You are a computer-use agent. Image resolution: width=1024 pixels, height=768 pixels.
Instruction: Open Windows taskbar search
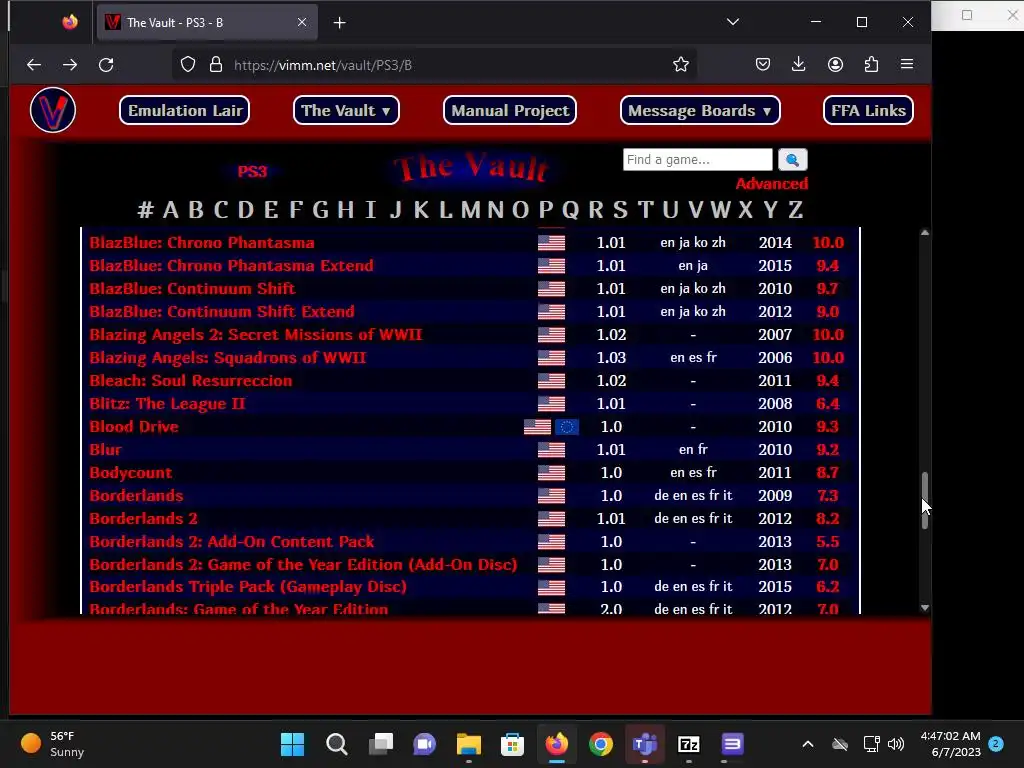[x=337, y=744]
